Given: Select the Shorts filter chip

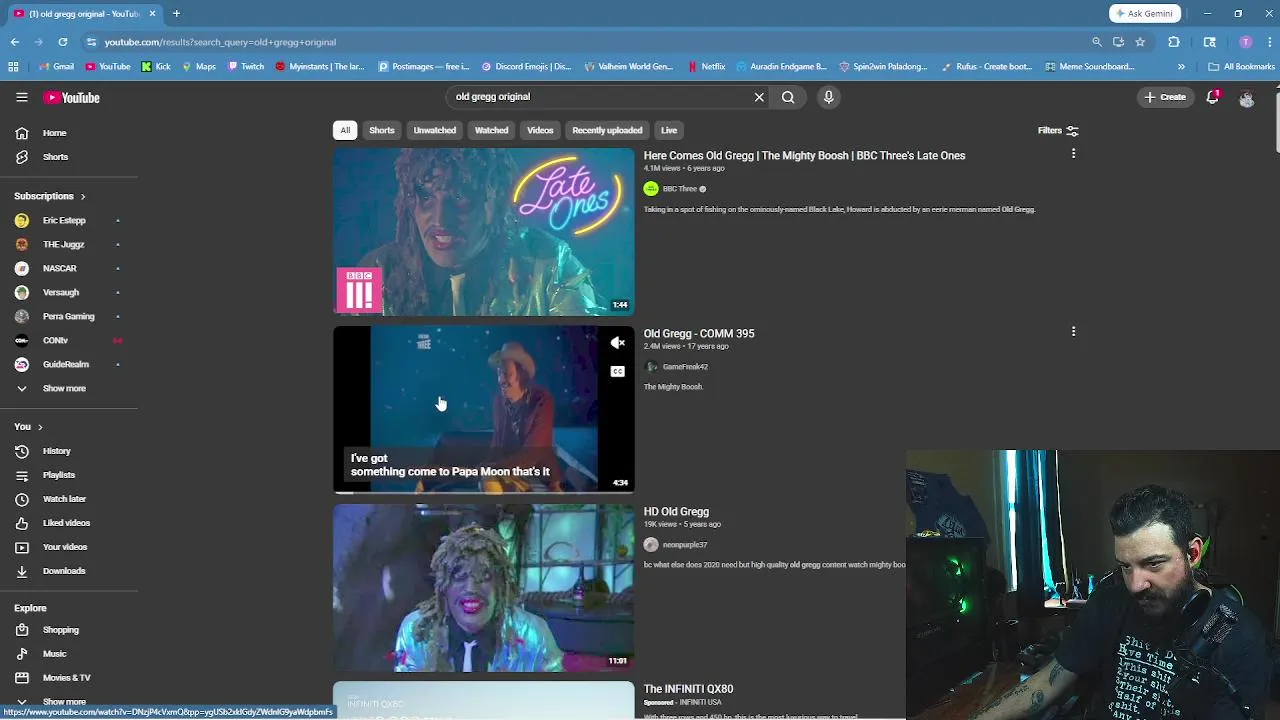Looking at the screenshot, I should click(382, 130).
